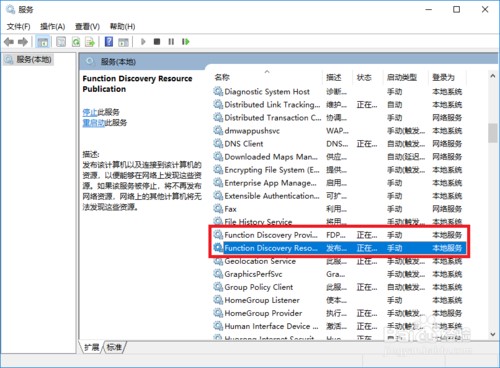Click the scrollbar up arrow
Screen dimensions: 500x368
pos(493,76)
